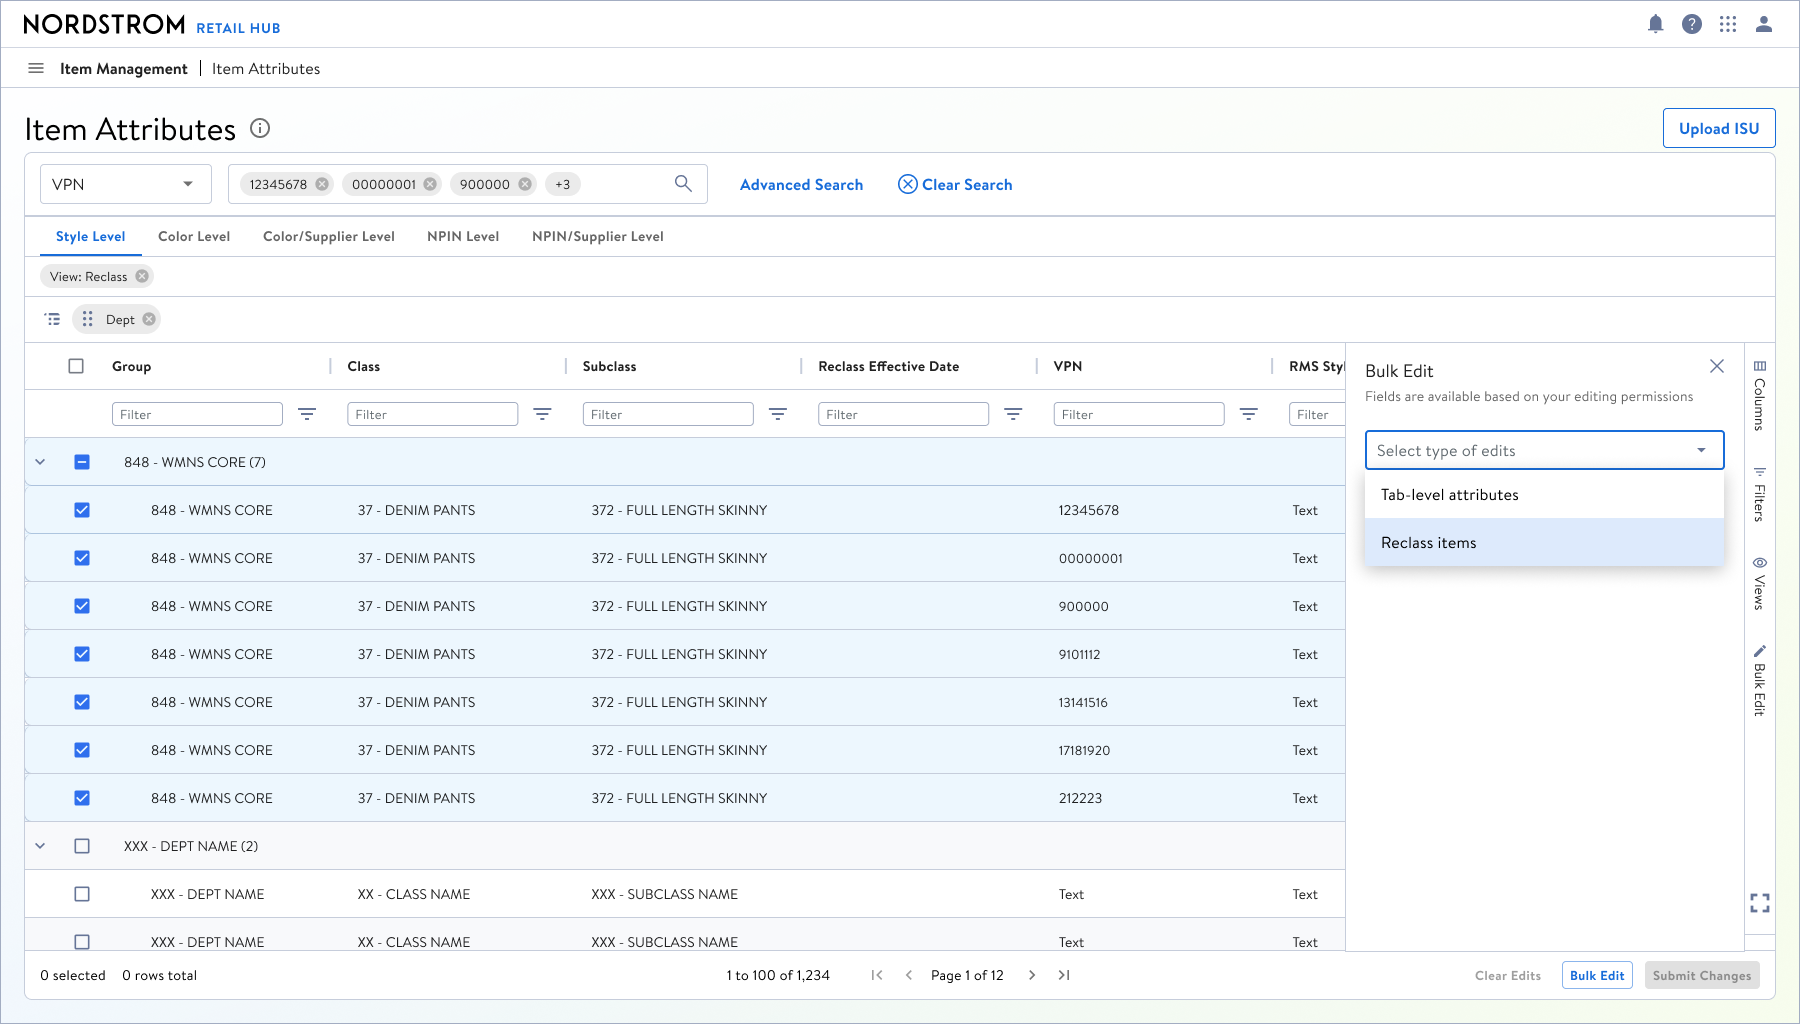
Task: Choose Tab-level attributes option
Action: [1544, 495]
